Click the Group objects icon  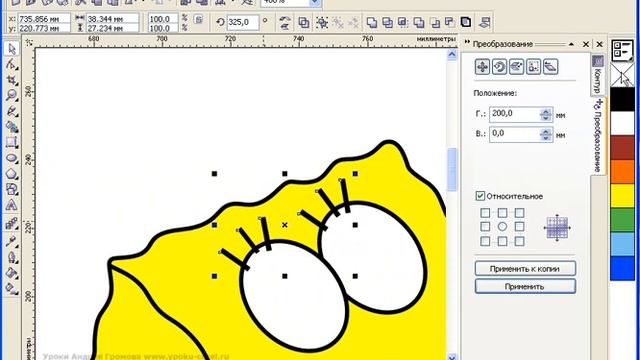click(322, 22)
